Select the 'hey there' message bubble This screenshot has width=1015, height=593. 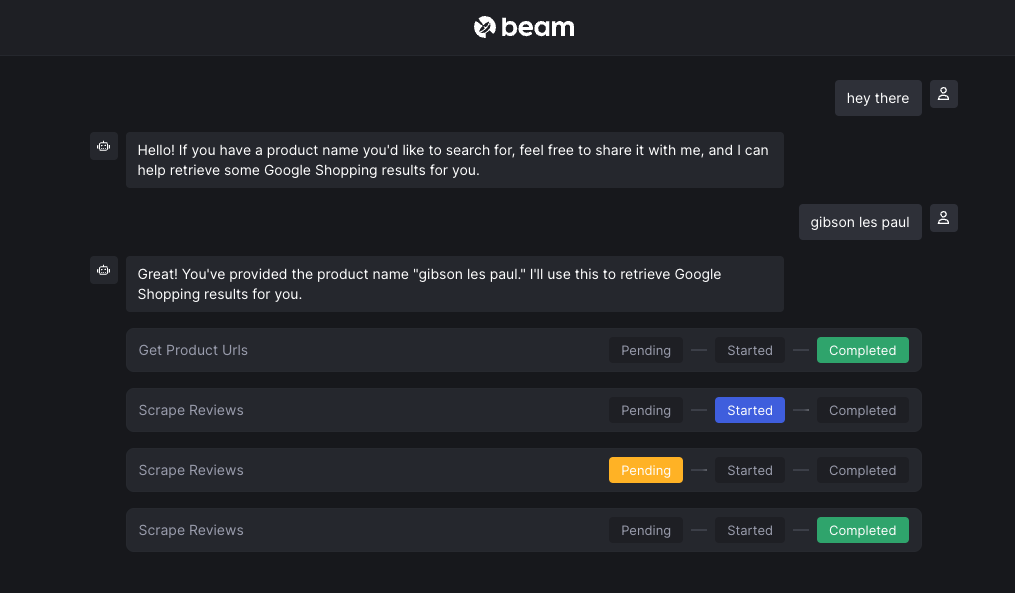click(878, 98)
